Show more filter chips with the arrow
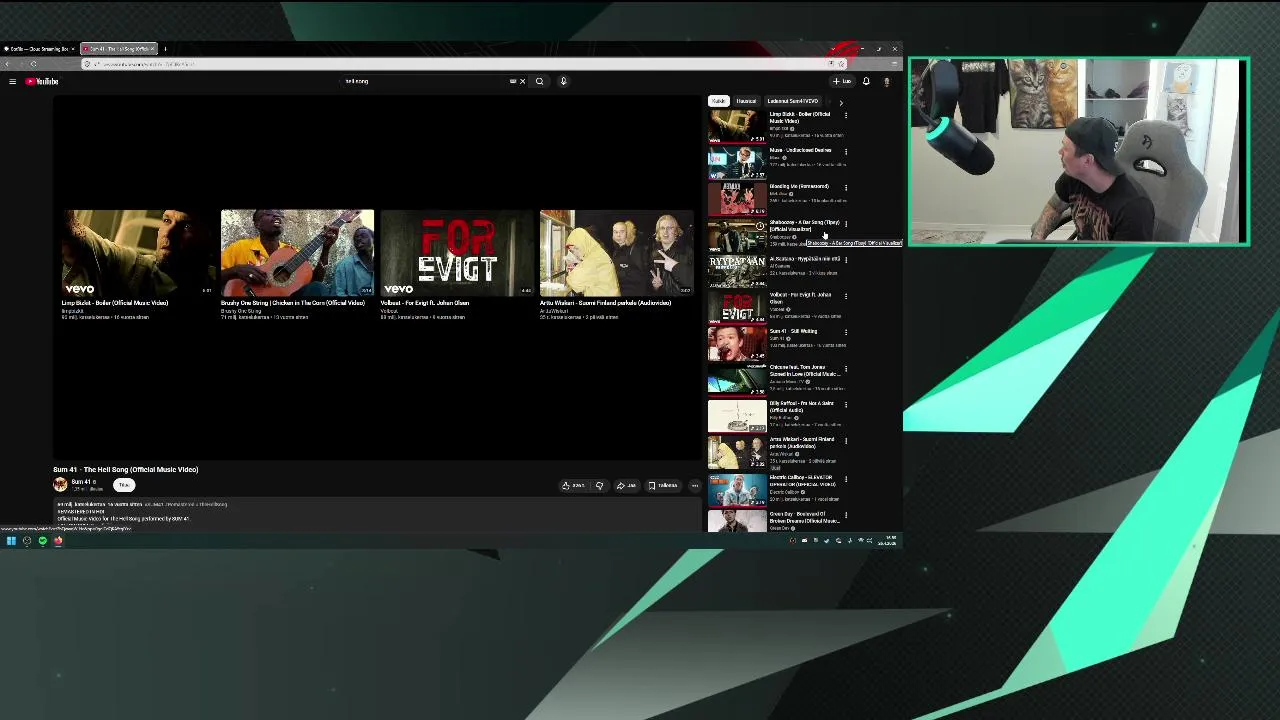 coord(841,102)
